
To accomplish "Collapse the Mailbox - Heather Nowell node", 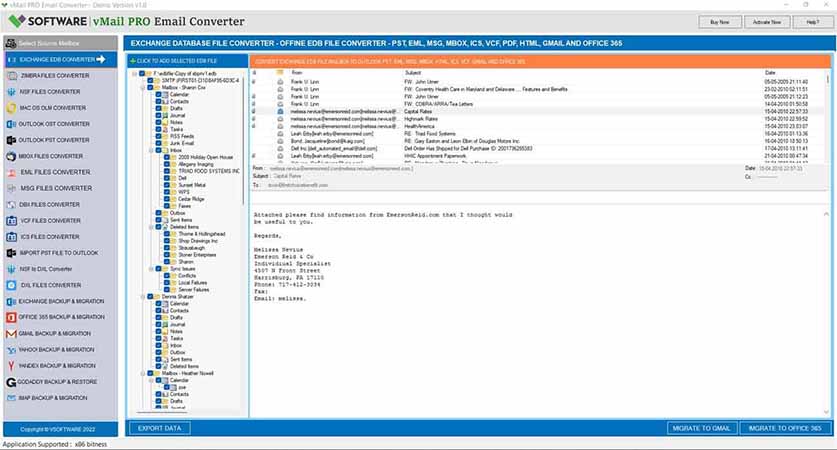I will [143, 374].
